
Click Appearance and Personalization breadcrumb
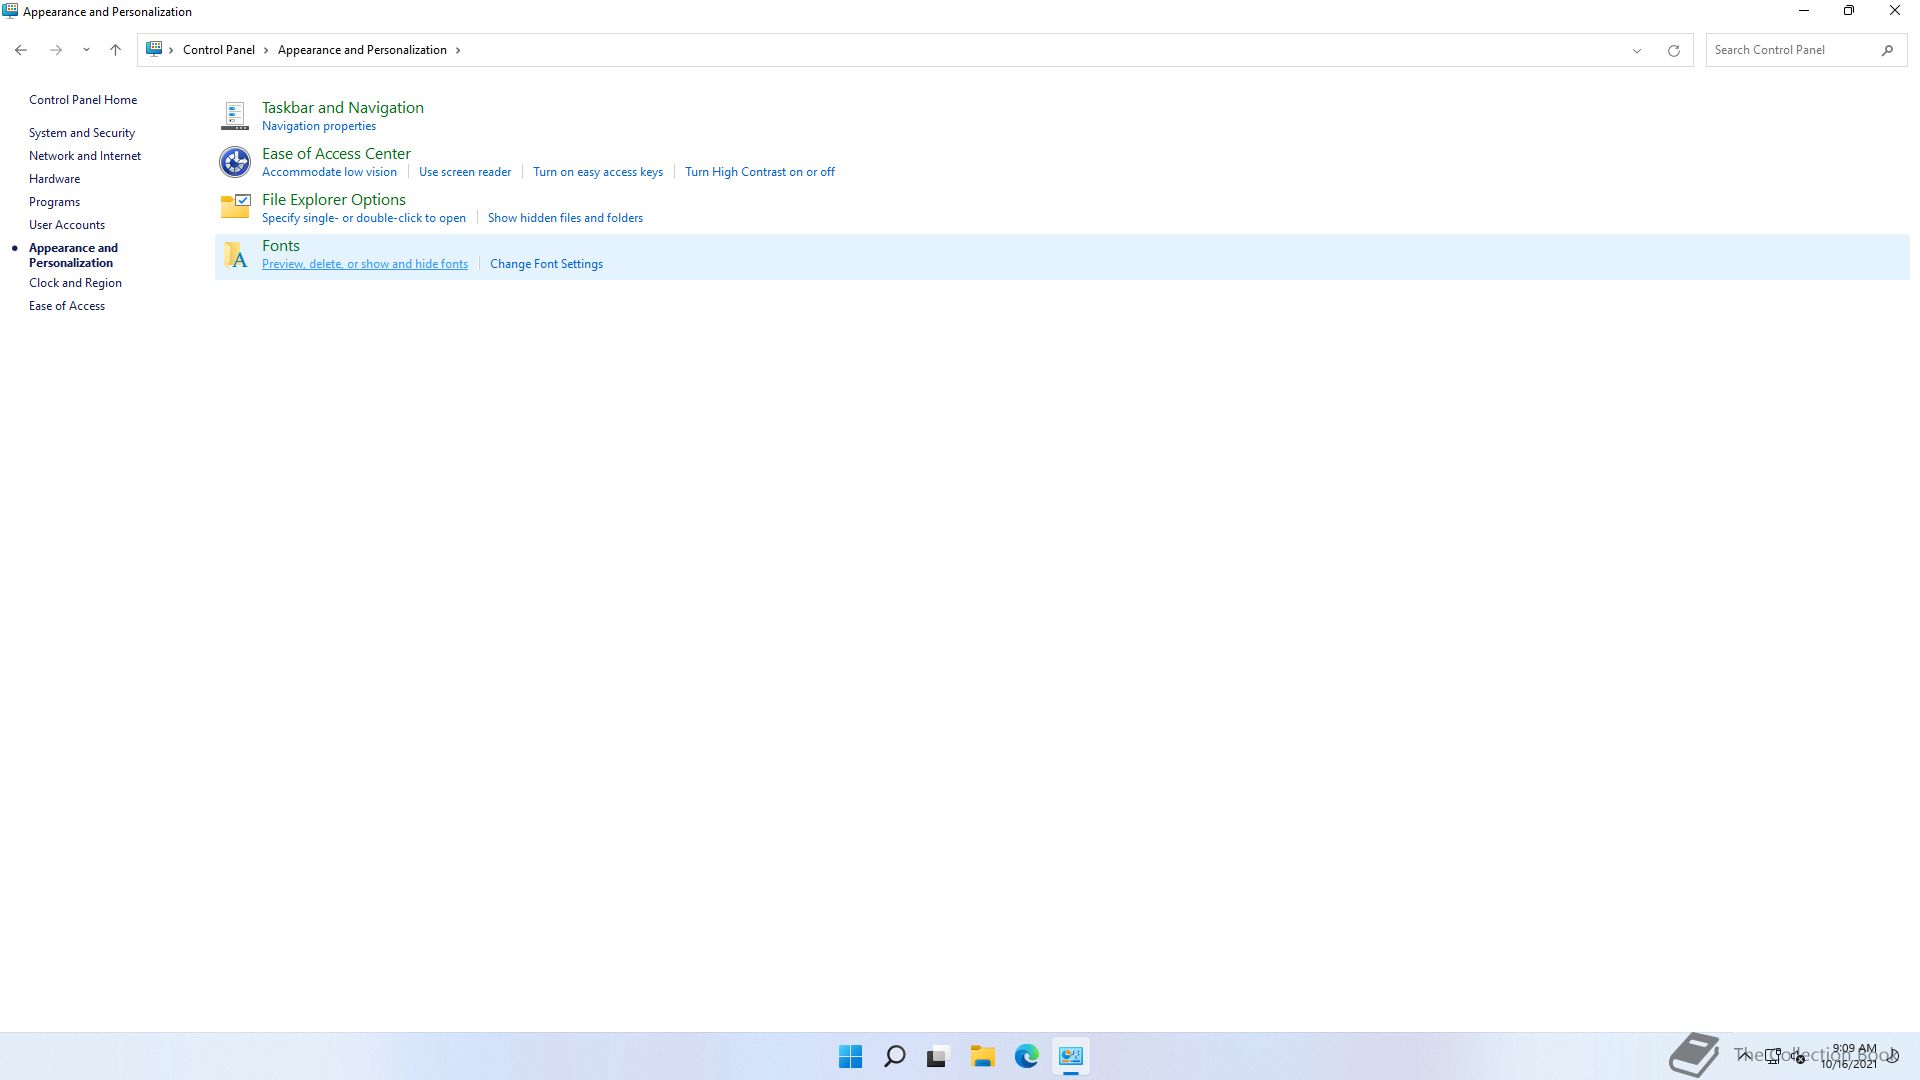pos(362,50)
